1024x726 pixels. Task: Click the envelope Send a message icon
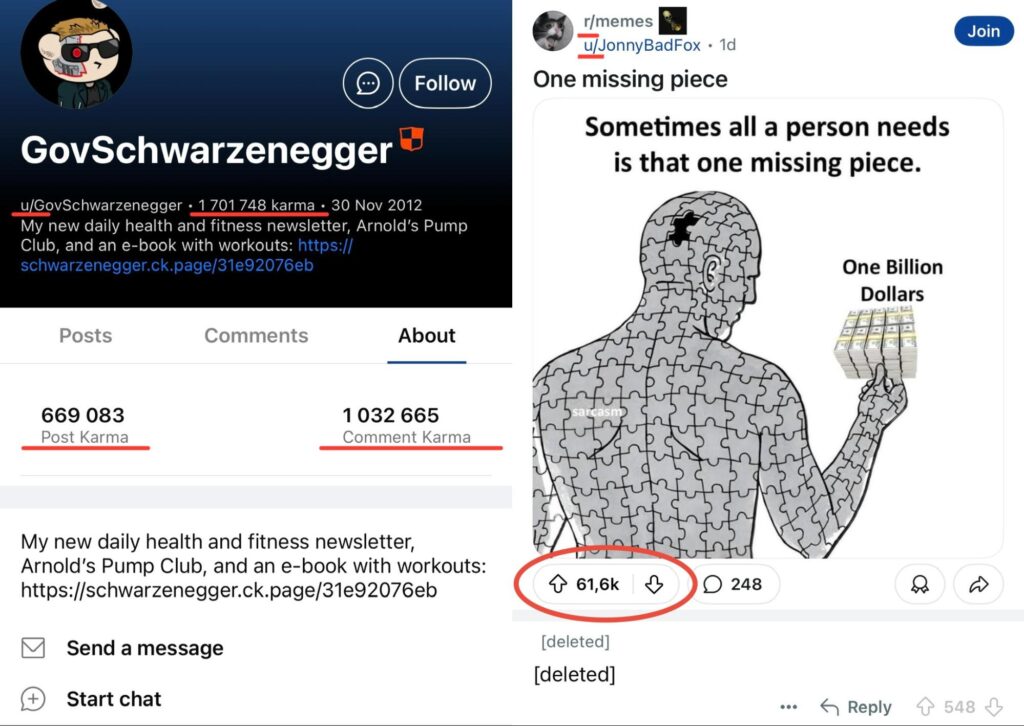pos(33,648)
